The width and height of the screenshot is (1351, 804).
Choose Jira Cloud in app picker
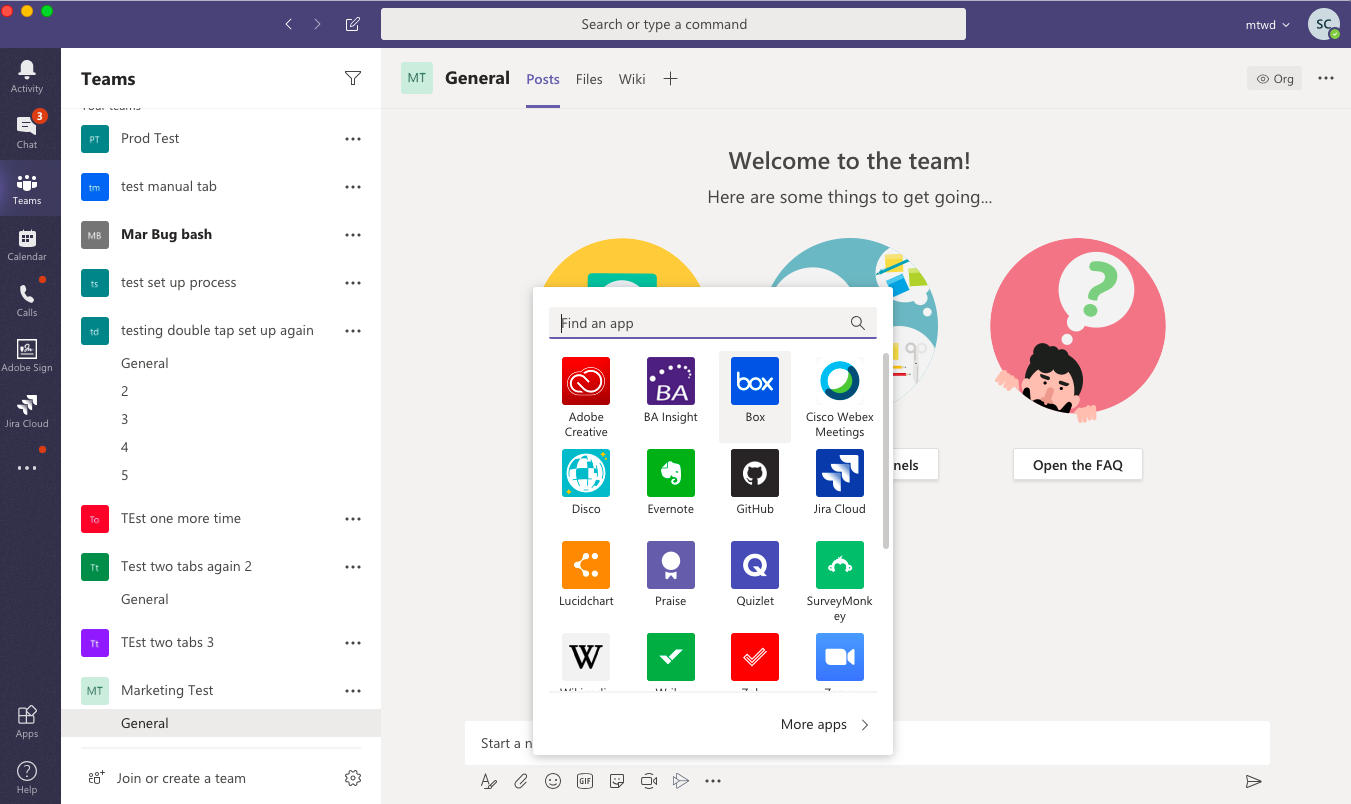click(840, 482)
